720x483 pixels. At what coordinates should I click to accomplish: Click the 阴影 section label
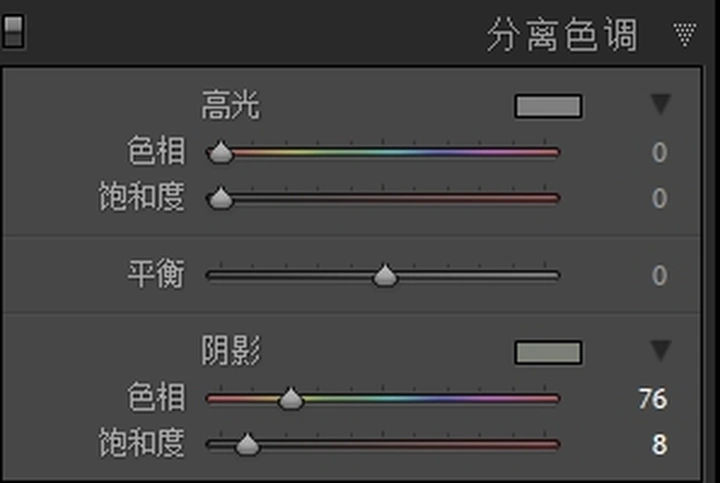[x=231, y=351]
